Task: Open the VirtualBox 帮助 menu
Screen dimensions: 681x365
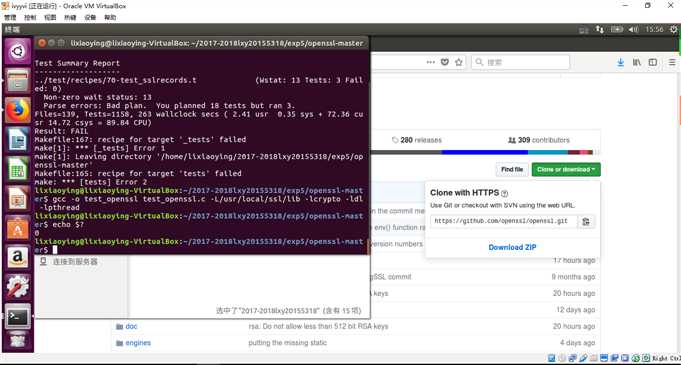Action: tap(110, 17)
